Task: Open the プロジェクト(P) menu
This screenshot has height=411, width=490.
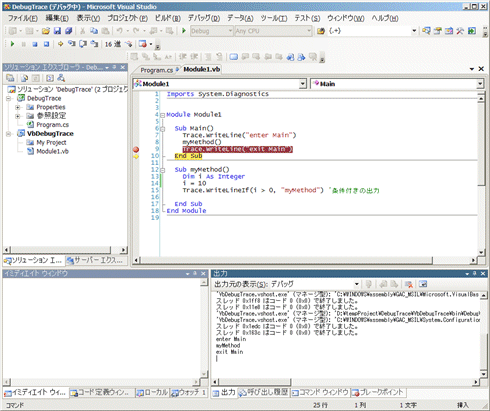Action: coord(127,18)
